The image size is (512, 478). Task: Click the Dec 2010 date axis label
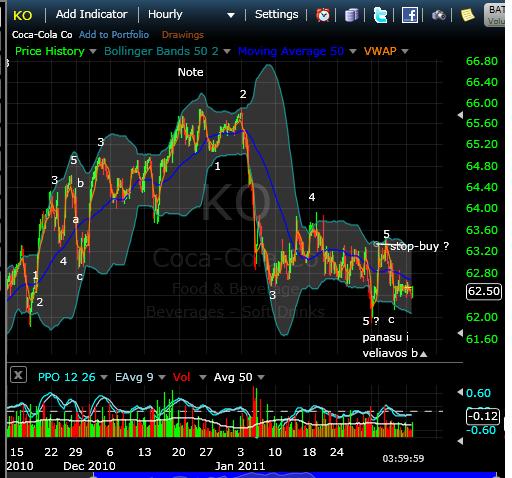click(x=89, y=466)
